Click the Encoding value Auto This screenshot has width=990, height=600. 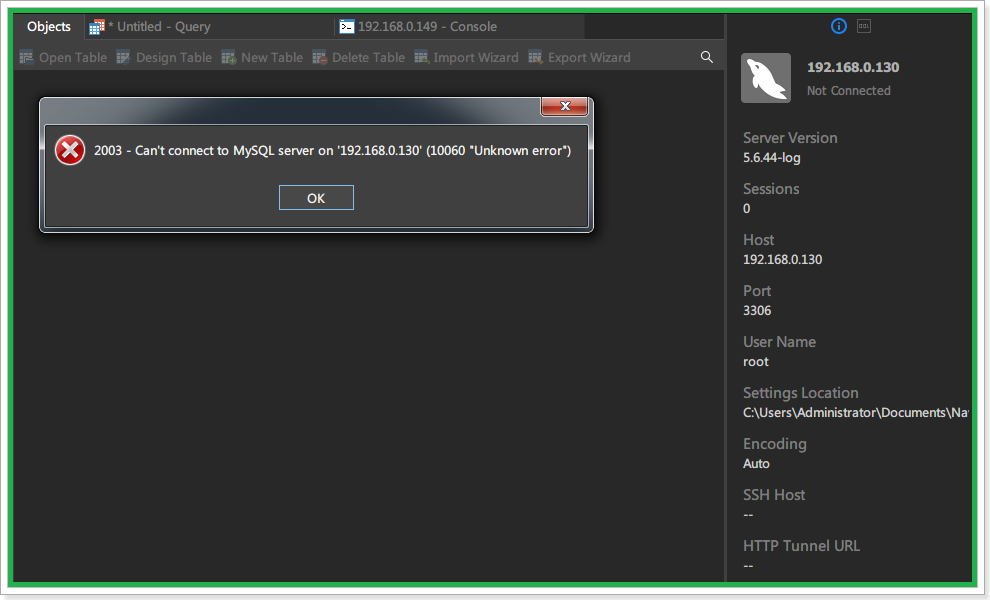click(x=756, y=464)
